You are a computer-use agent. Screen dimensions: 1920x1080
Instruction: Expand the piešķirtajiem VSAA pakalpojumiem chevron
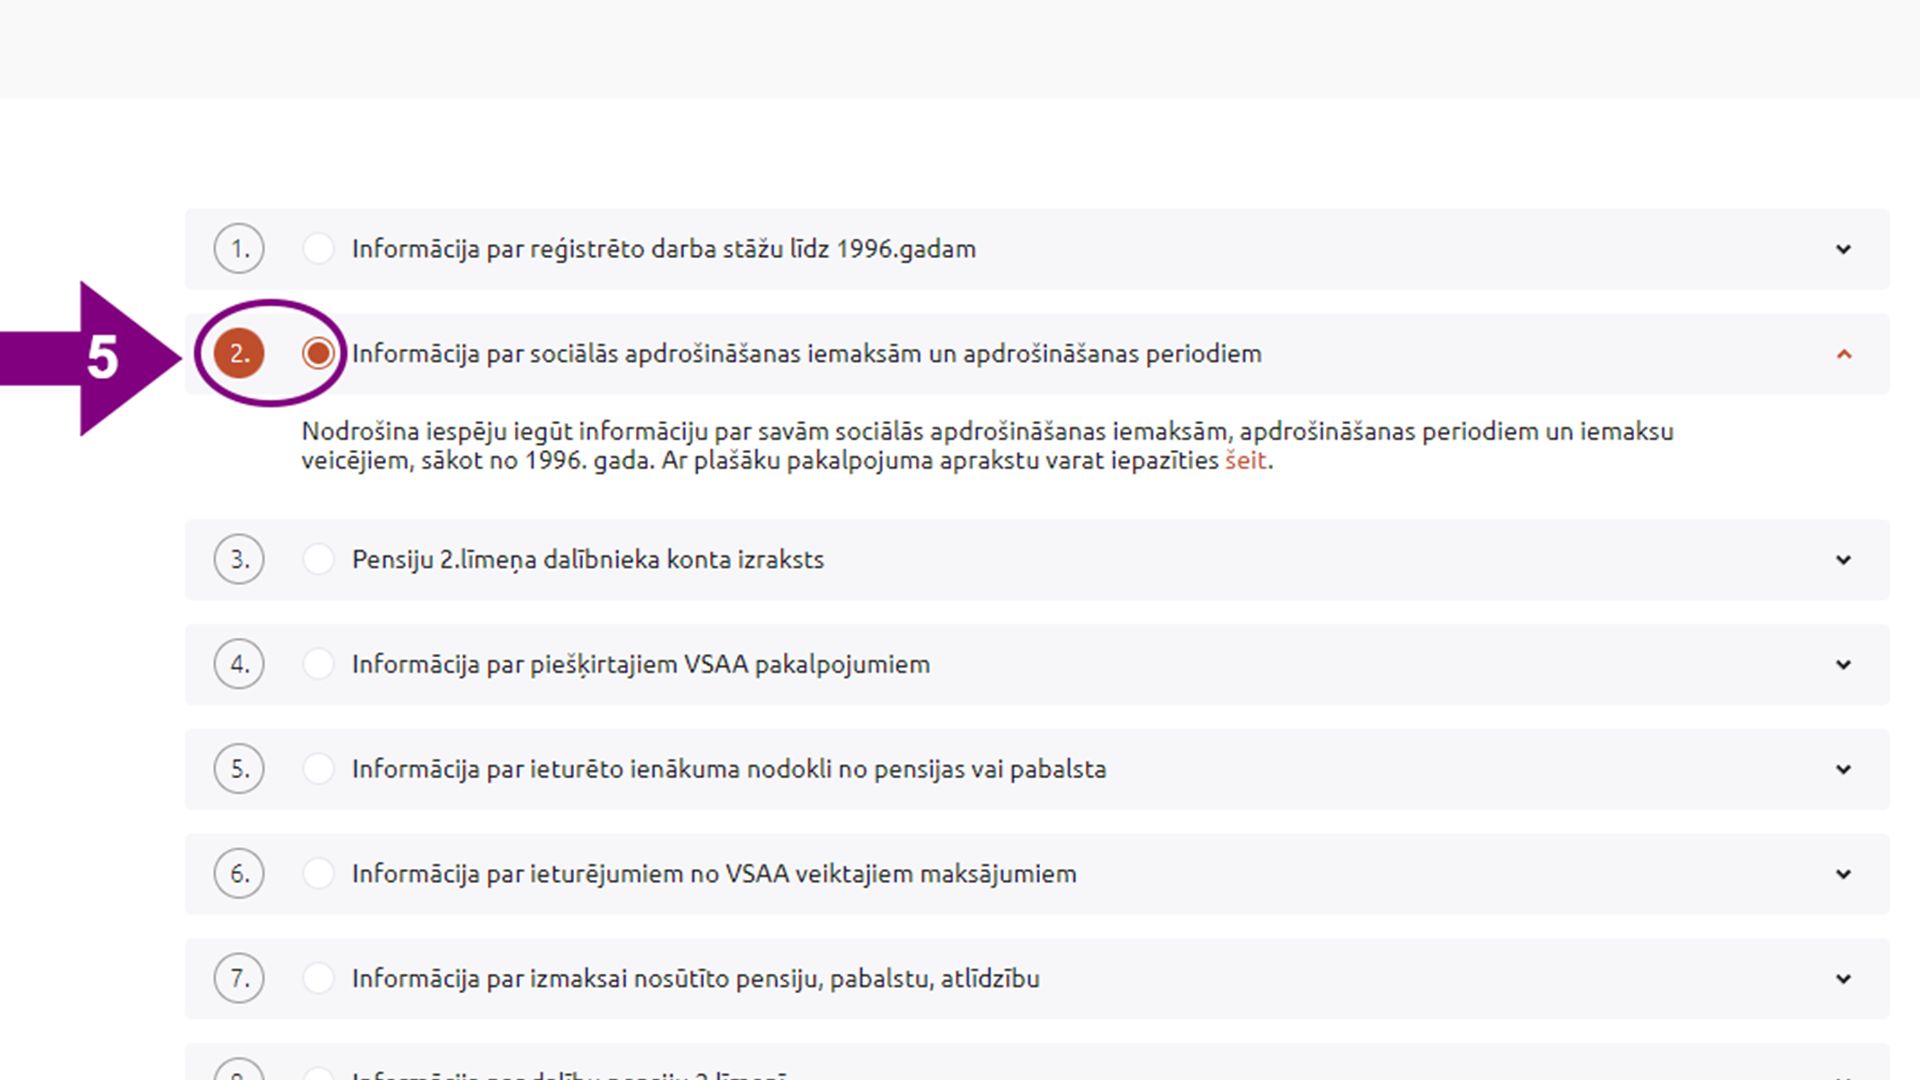click(x=1843, y=665)
